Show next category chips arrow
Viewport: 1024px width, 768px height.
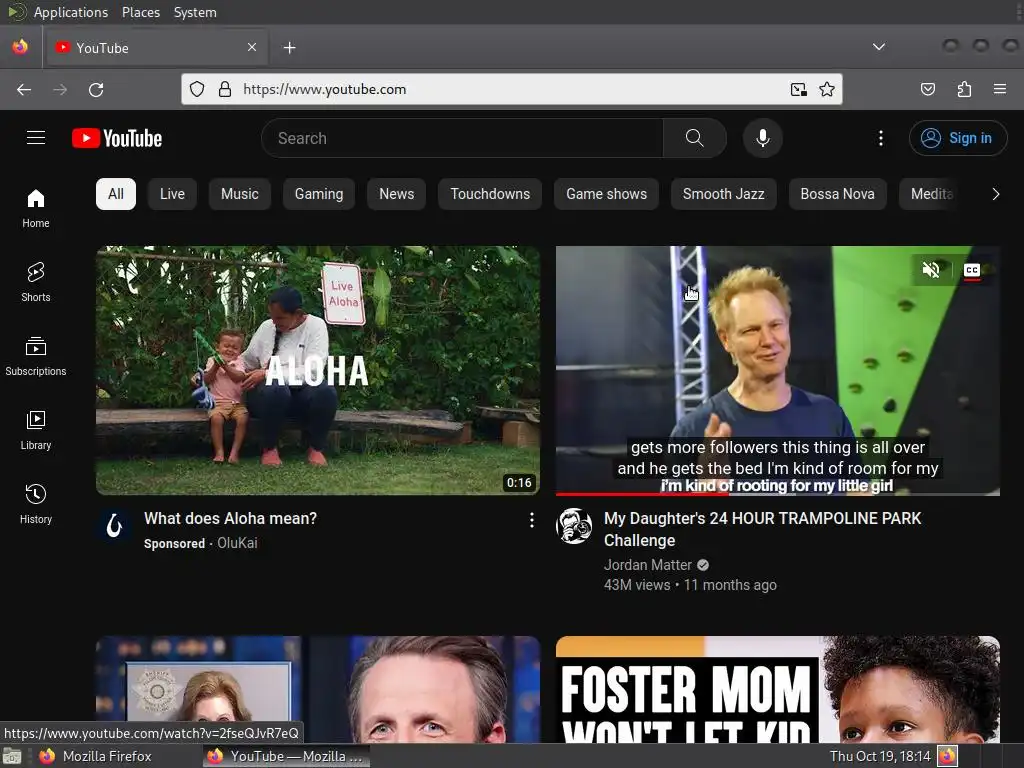click(x=995, y=194)
